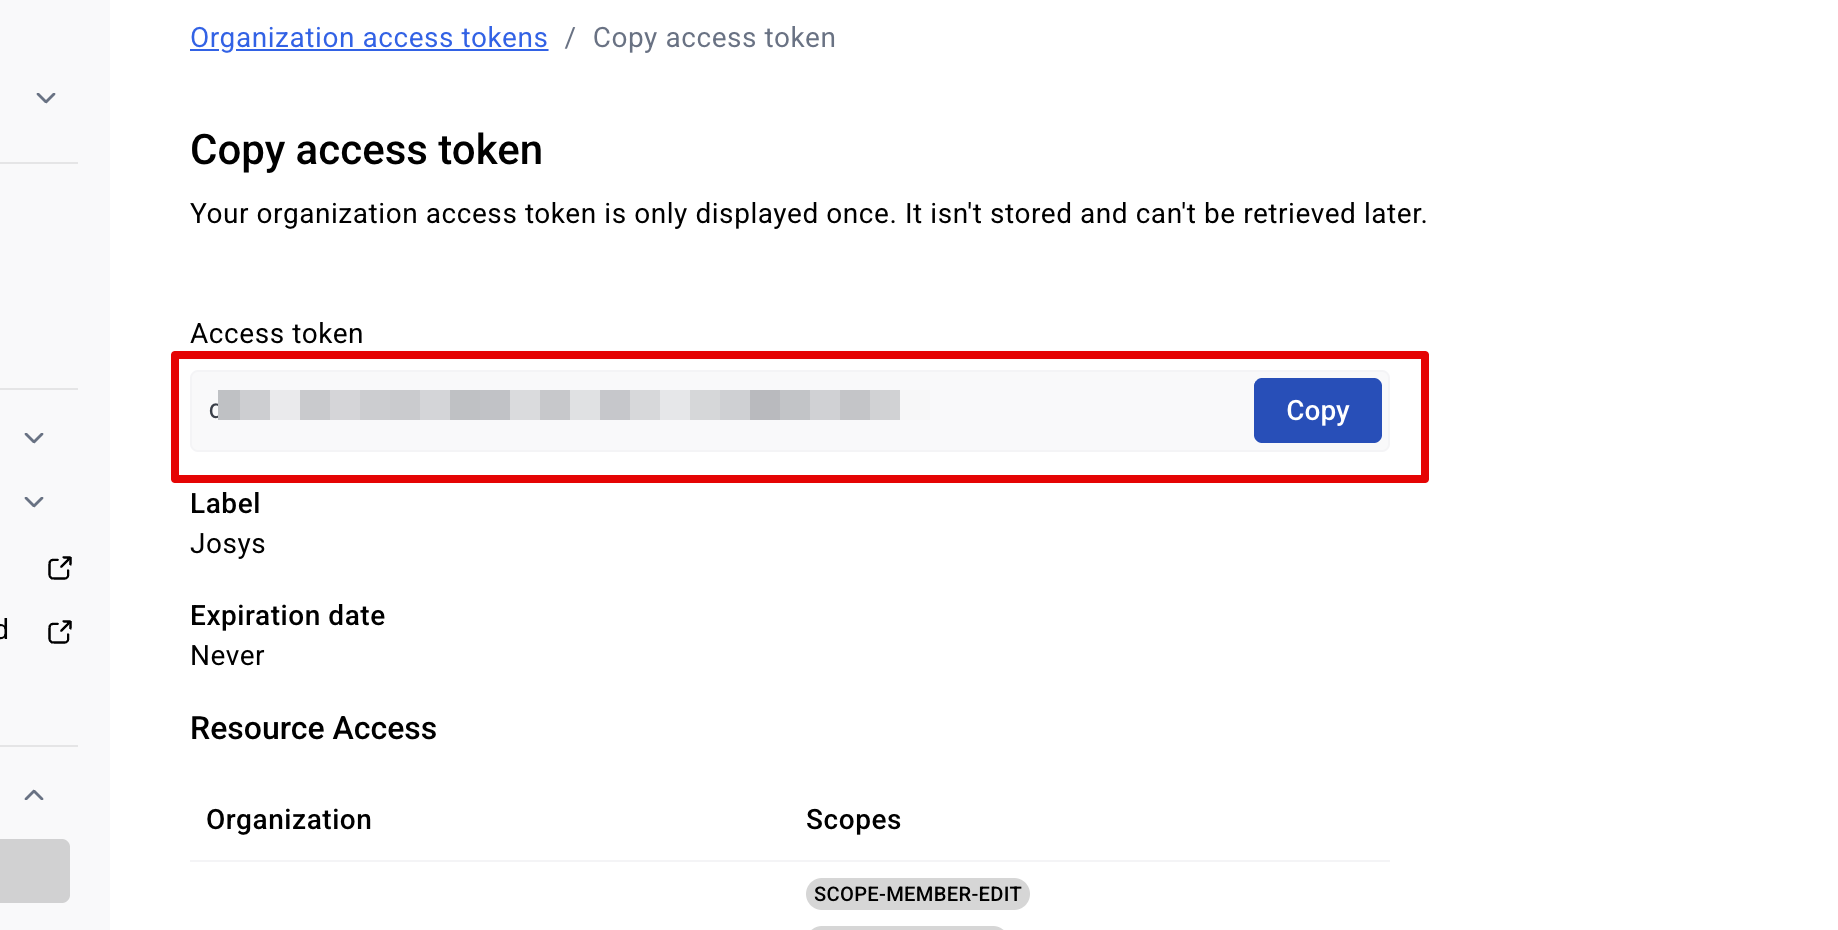Image resolution: width=1838 pixels, height=930 pixels.
Task: Open the upper external-link icon in the sidebar
Action: (x=60, y=568)
